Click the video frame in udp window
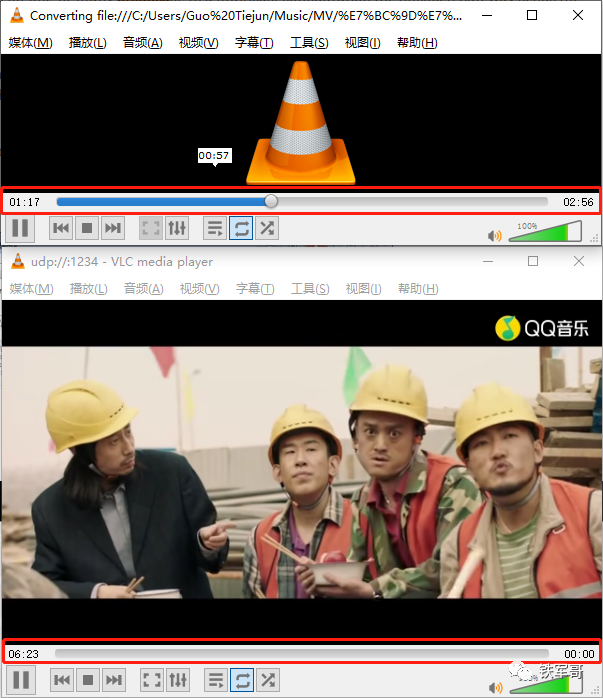The height and width of the screenshot is (698, 603). coord(302,472)
